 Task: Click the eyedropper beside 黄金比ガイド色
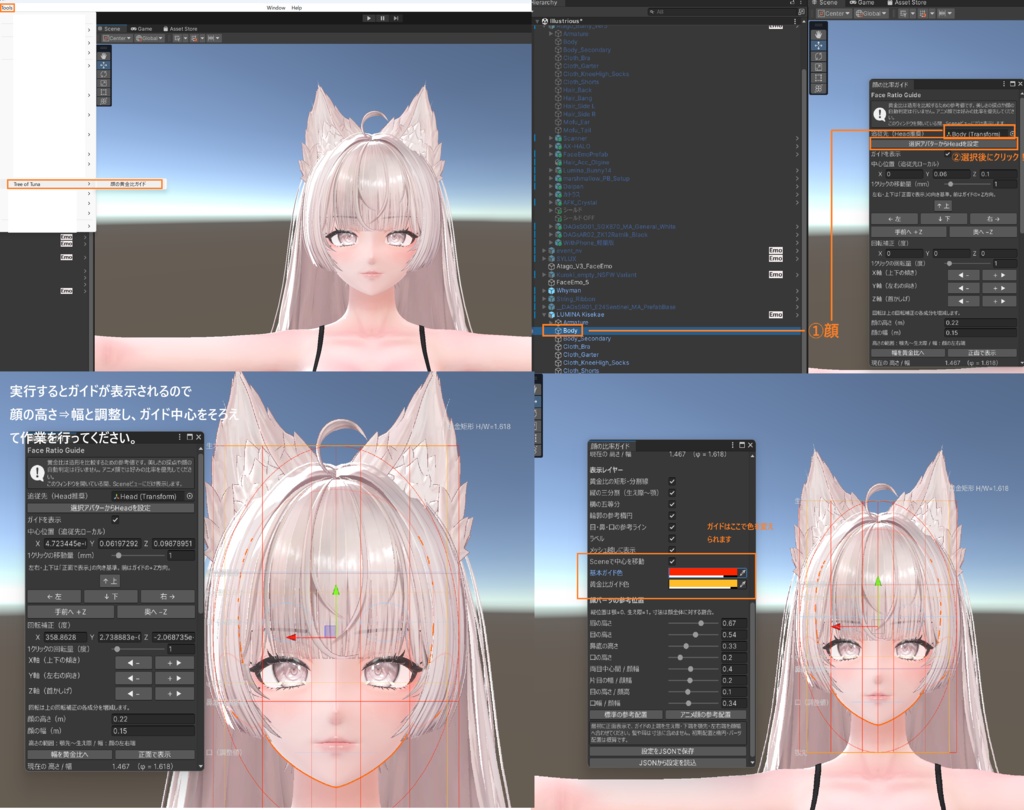point(742,584)
